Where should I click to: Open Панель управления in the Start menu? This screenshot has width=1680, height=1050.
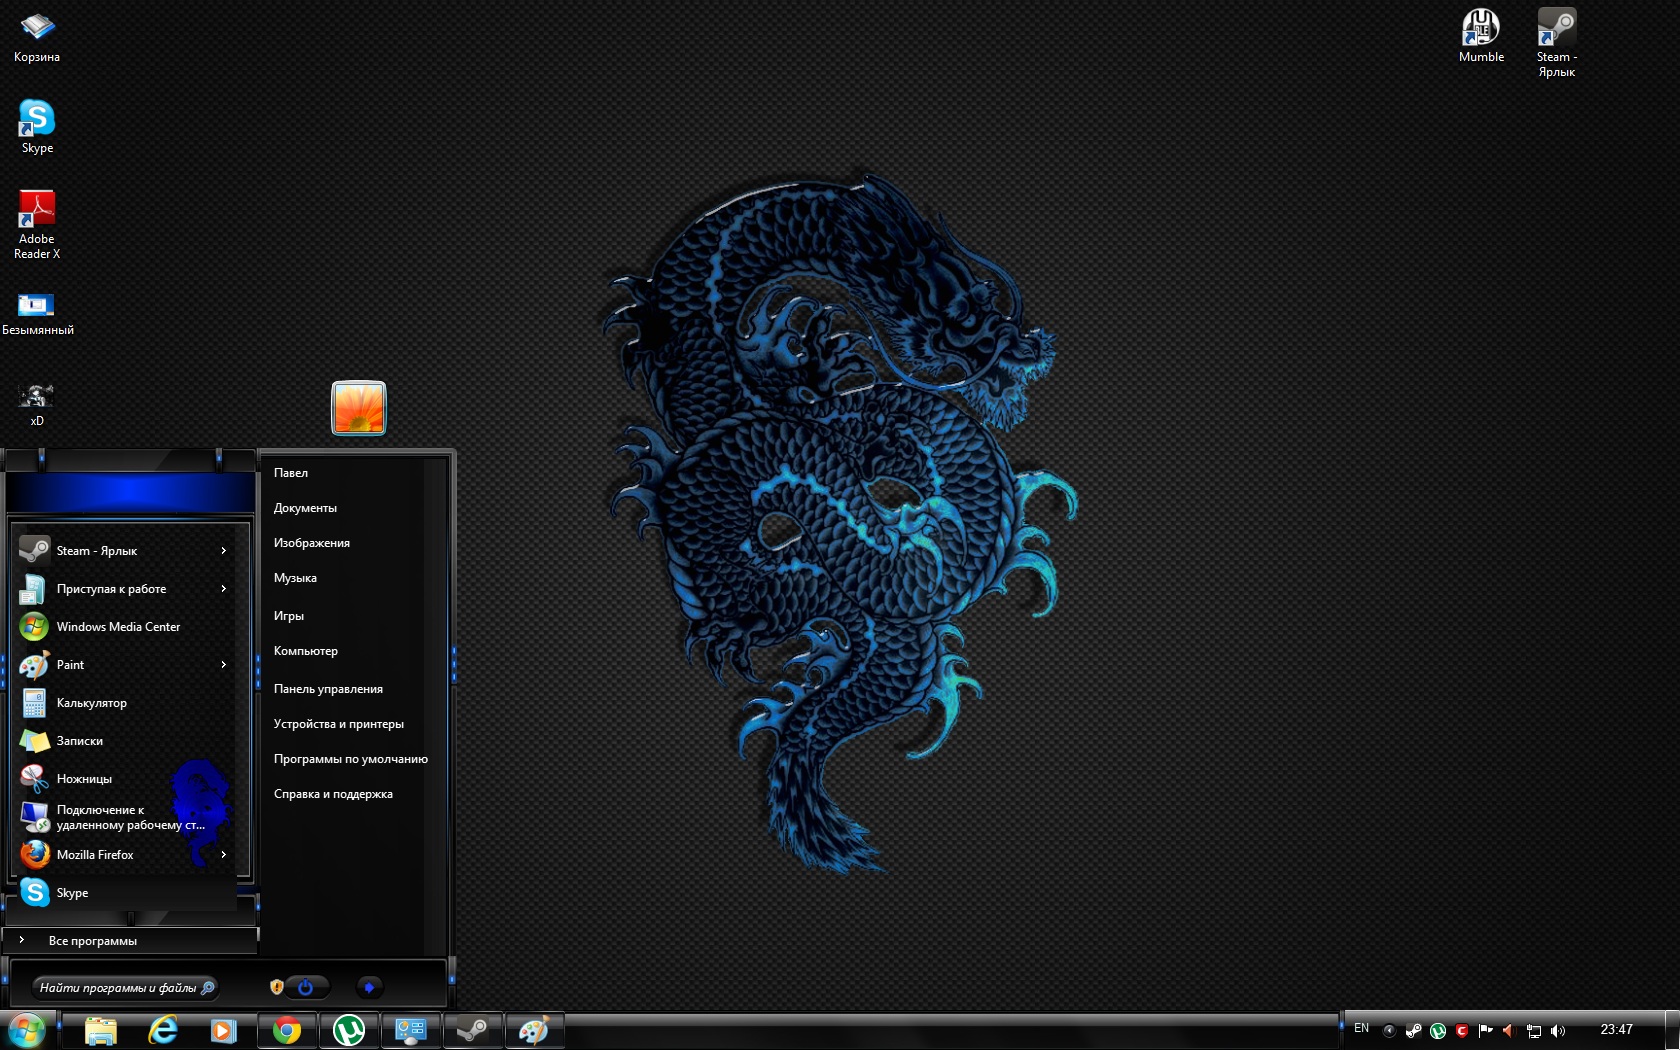[328, 689]
